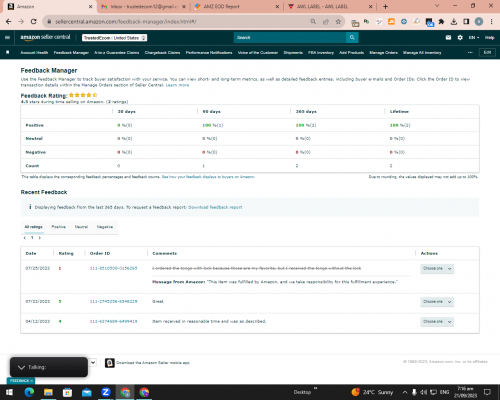Open Choose one dropdown for 04/11/2023 feedback
Screen dimensions: 500x400
coord(437,322)
